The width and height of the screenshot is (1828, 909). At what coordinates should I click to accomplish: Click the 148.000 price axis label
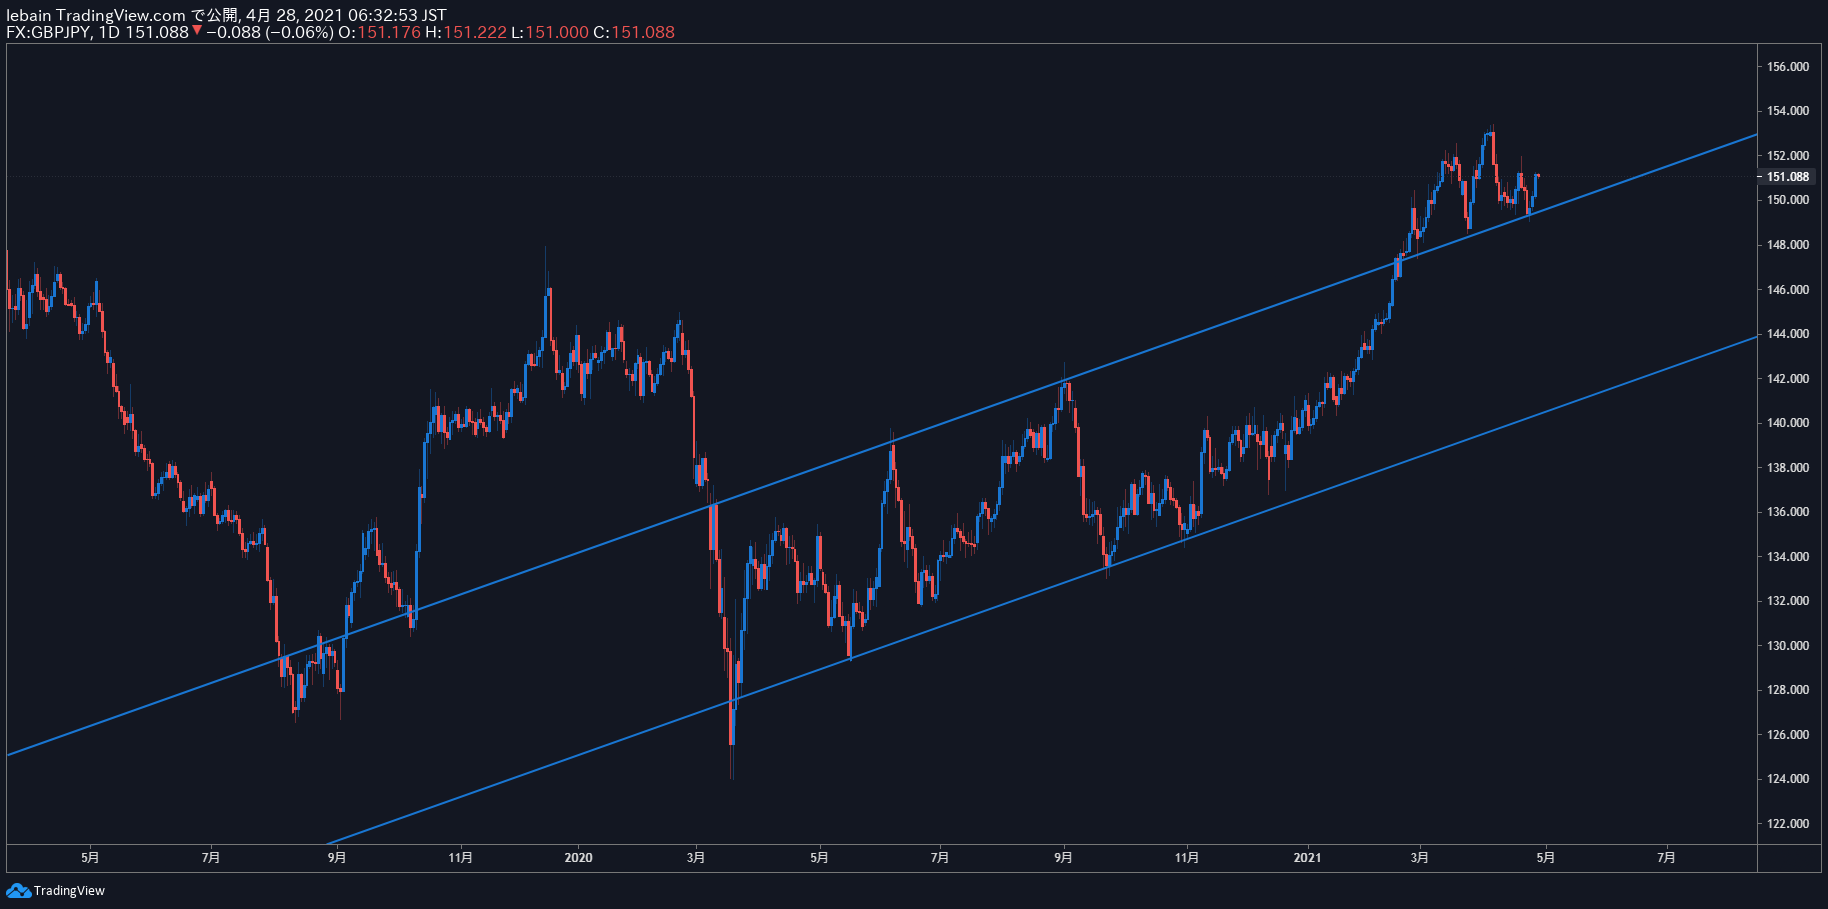(1787, 245)
